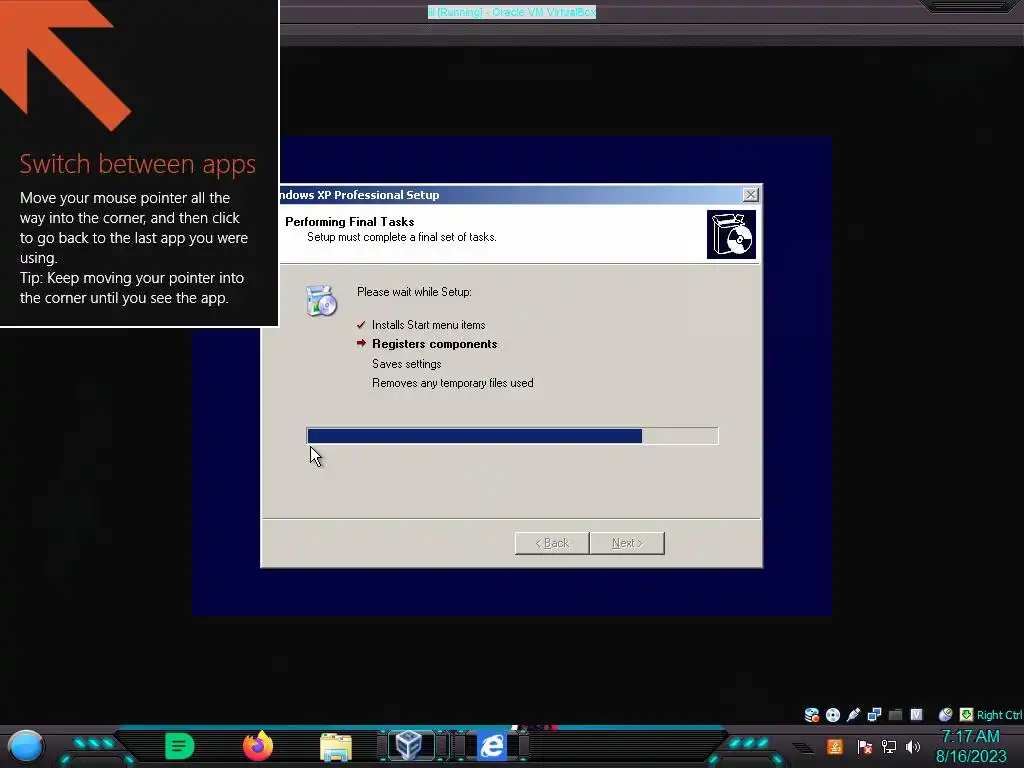Image resolution: width=1024 pixels, height=768 pixels.
Task: Open Firefox from the taskbar
Action: pyautogui.click(x=258, y=746)
